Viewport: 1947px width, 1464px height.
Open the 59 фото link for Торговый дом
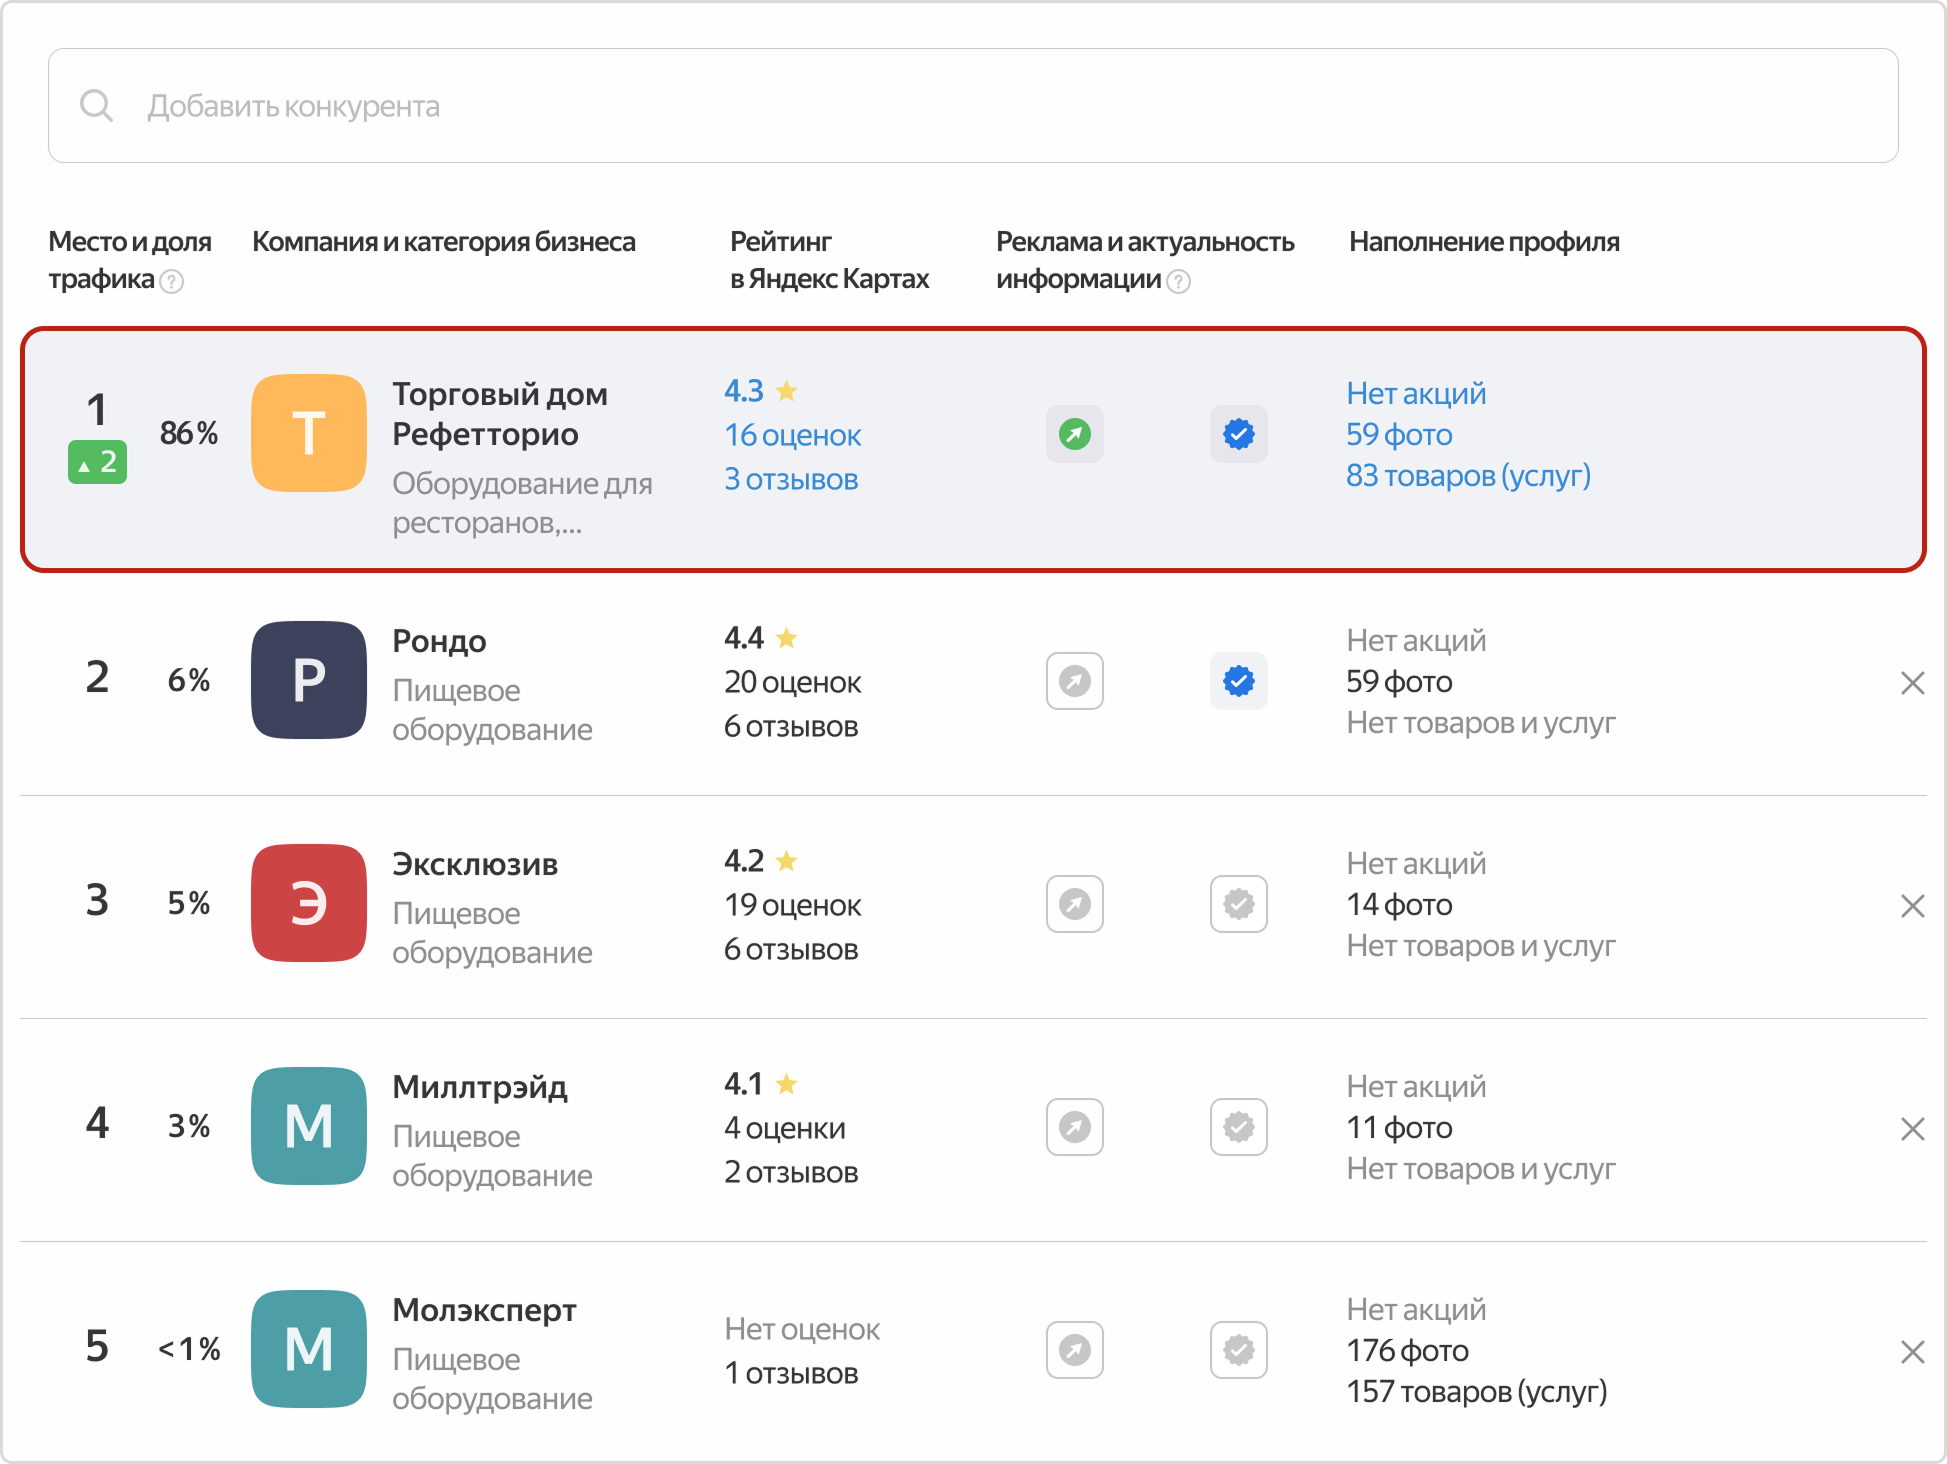[x=1398, y=434]
